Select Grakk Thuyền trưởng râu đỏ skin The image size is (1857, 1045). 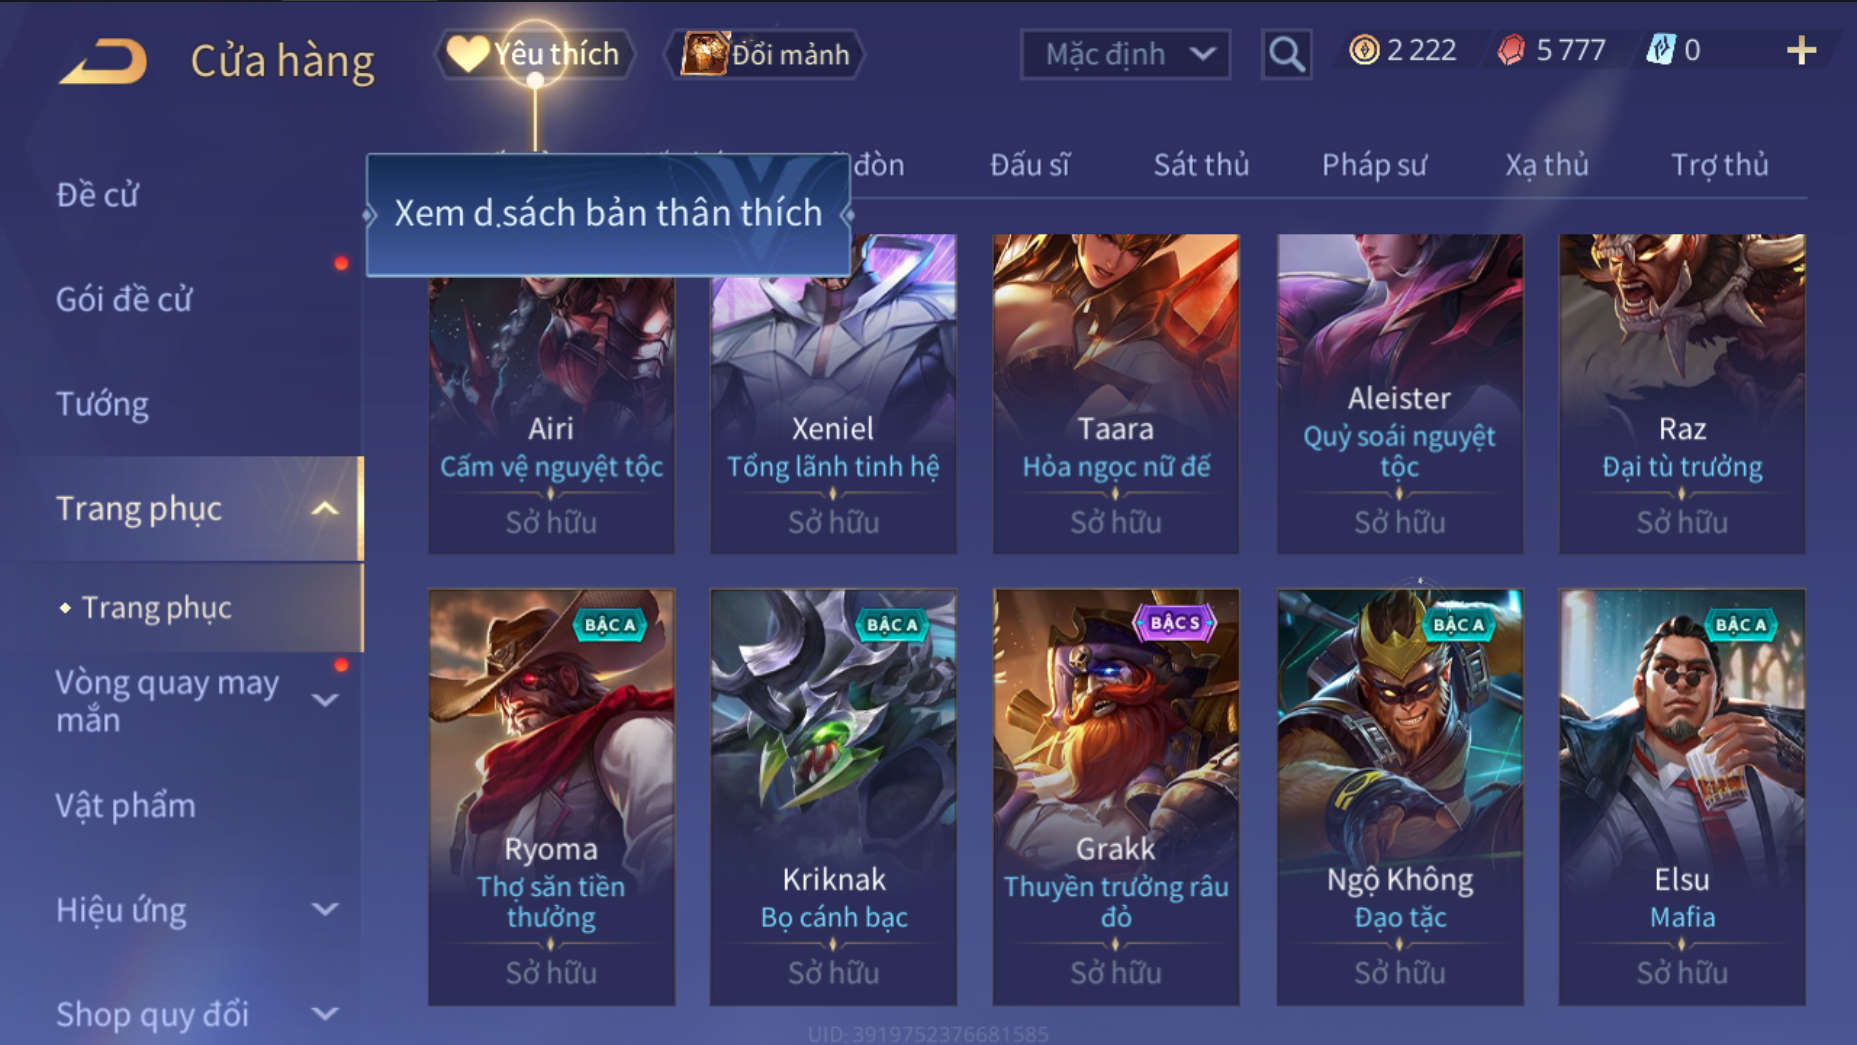pos(1115,797)
